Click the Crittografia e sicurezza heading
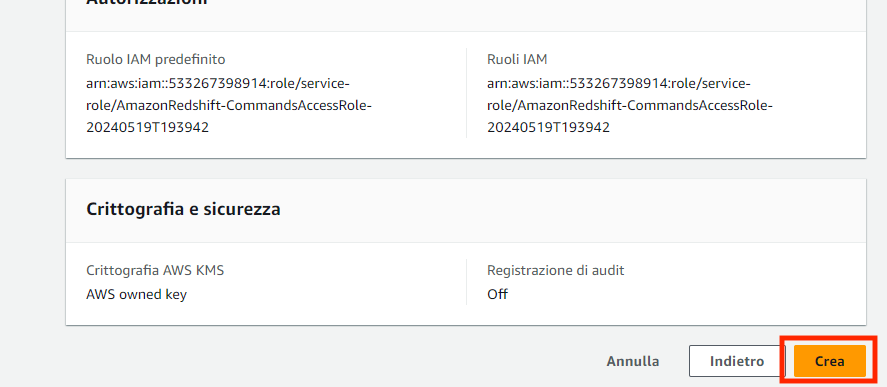 183,209
